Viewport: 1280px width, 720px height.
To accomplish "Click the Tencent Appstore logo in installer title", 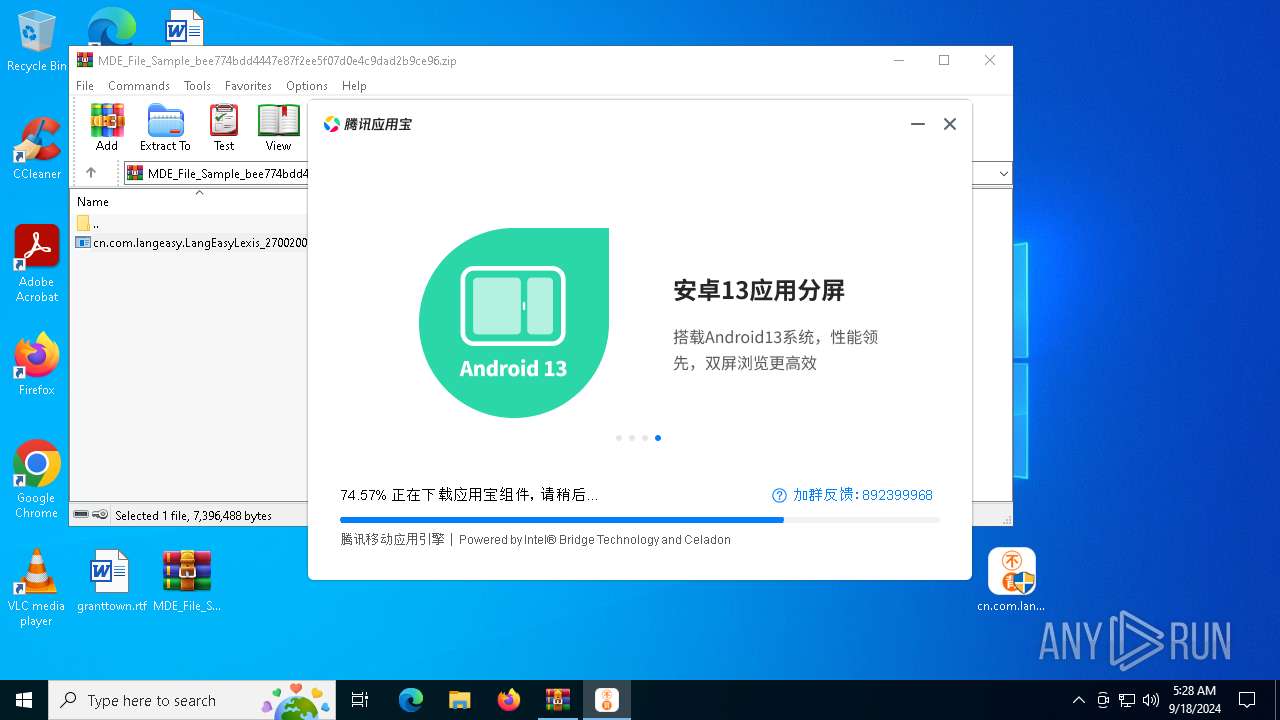I will [367, 124].
